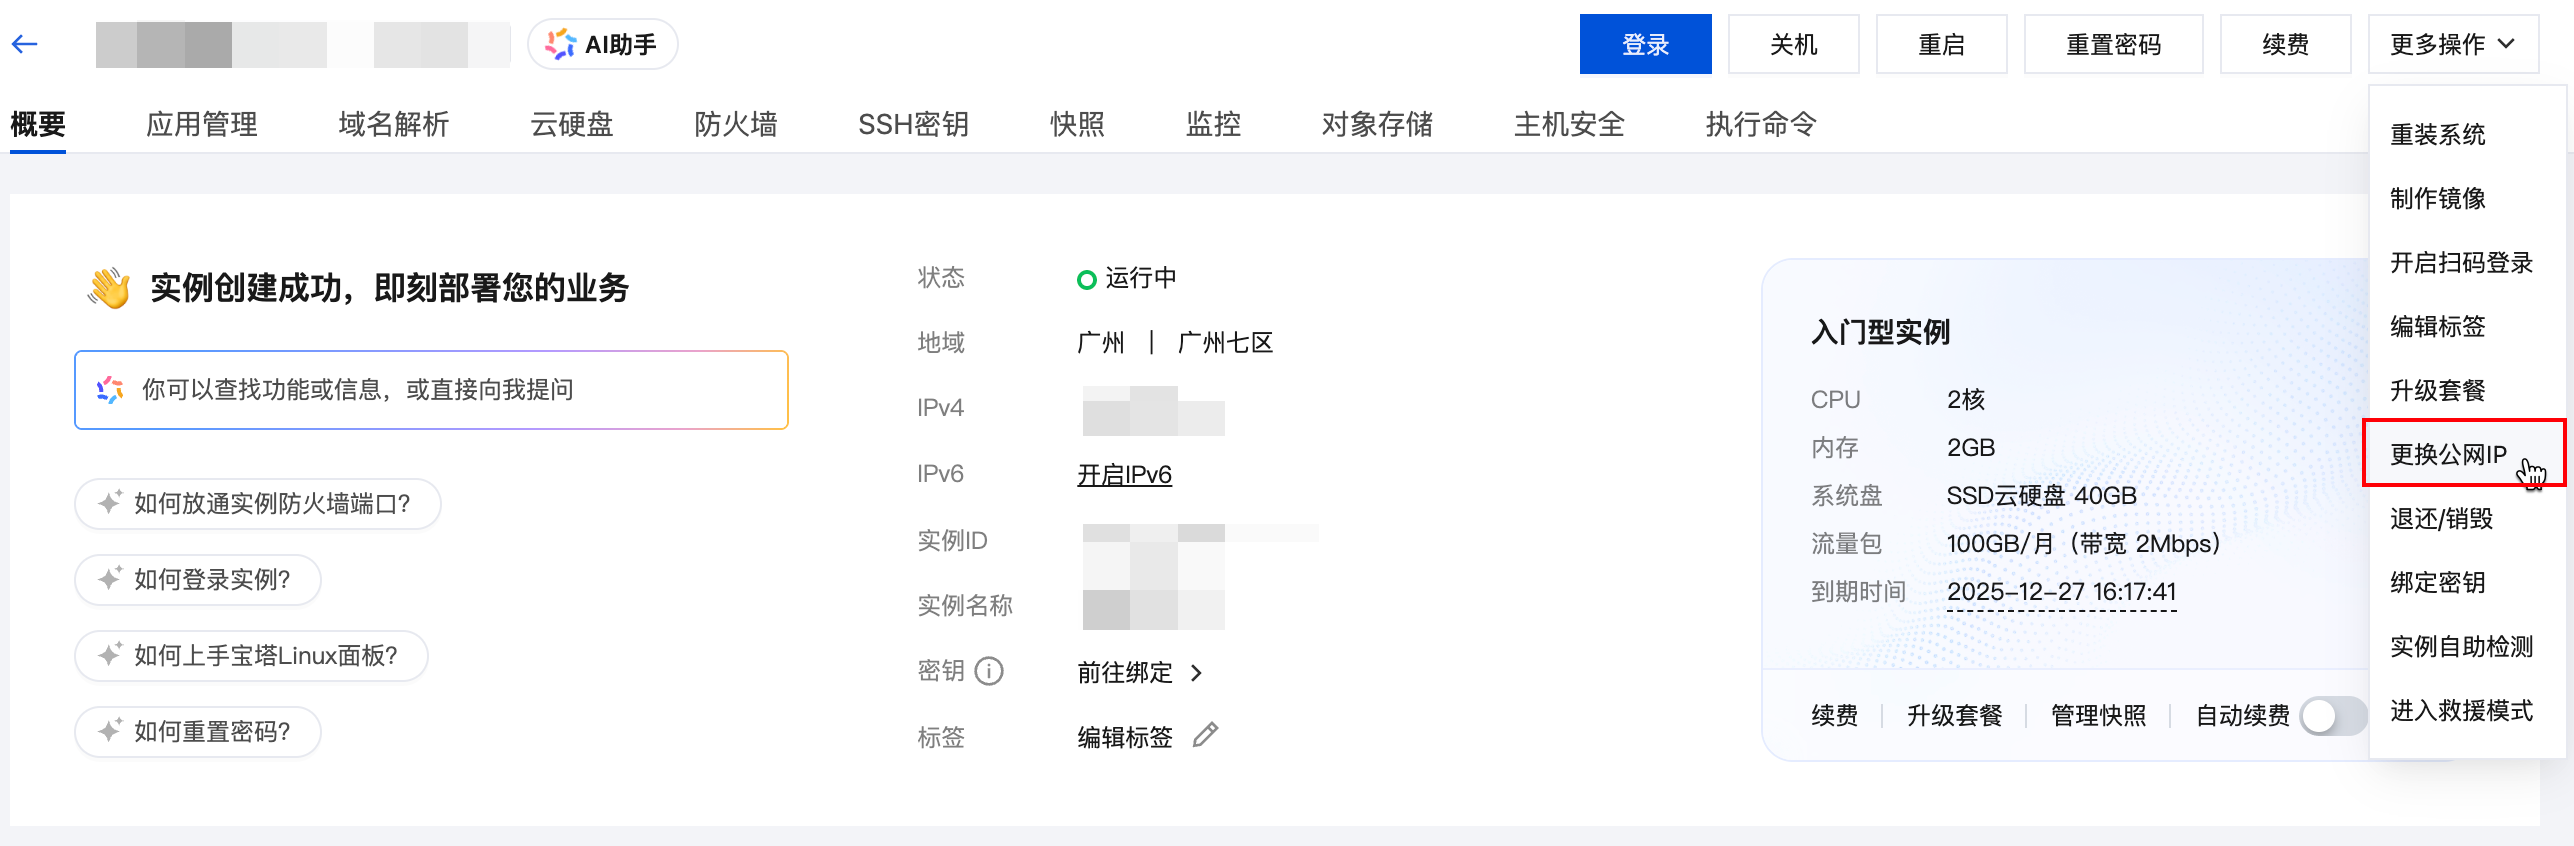Collapse the 更多操作 dropdown
This screenshot has width=2574, height=846.
coord(2452,44)
